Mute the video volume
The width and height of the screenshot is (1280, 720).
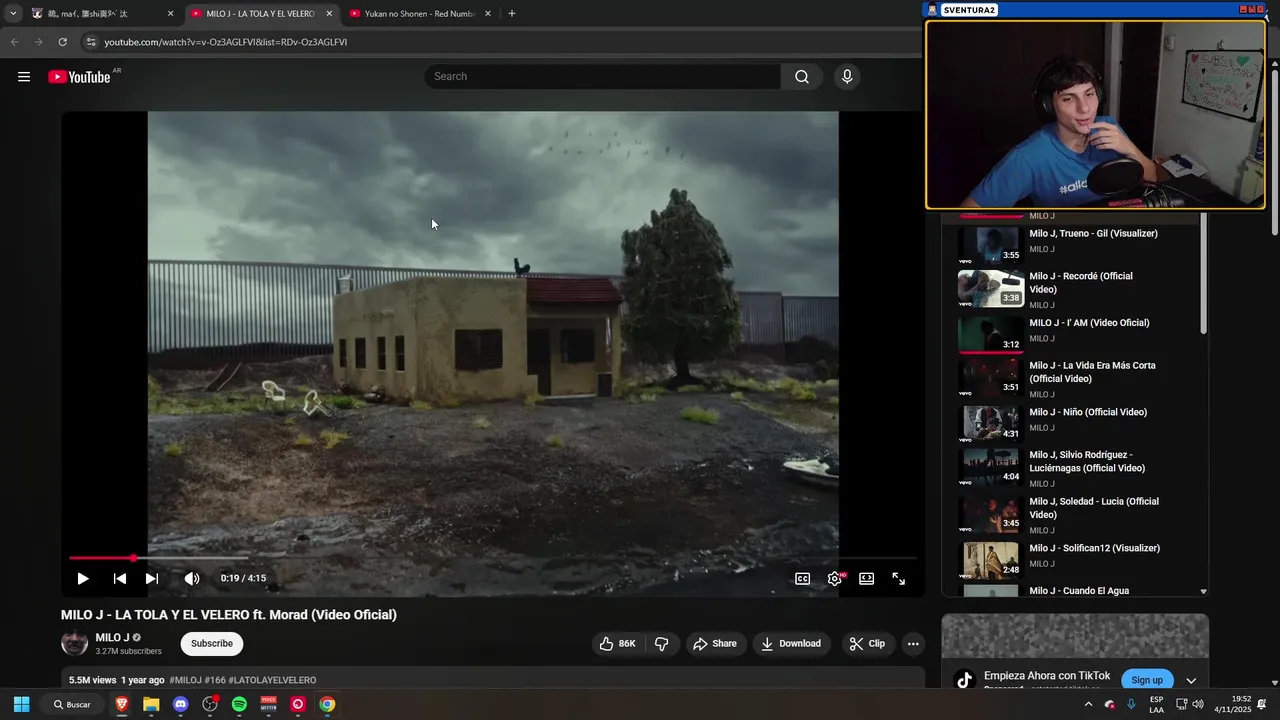192,578
